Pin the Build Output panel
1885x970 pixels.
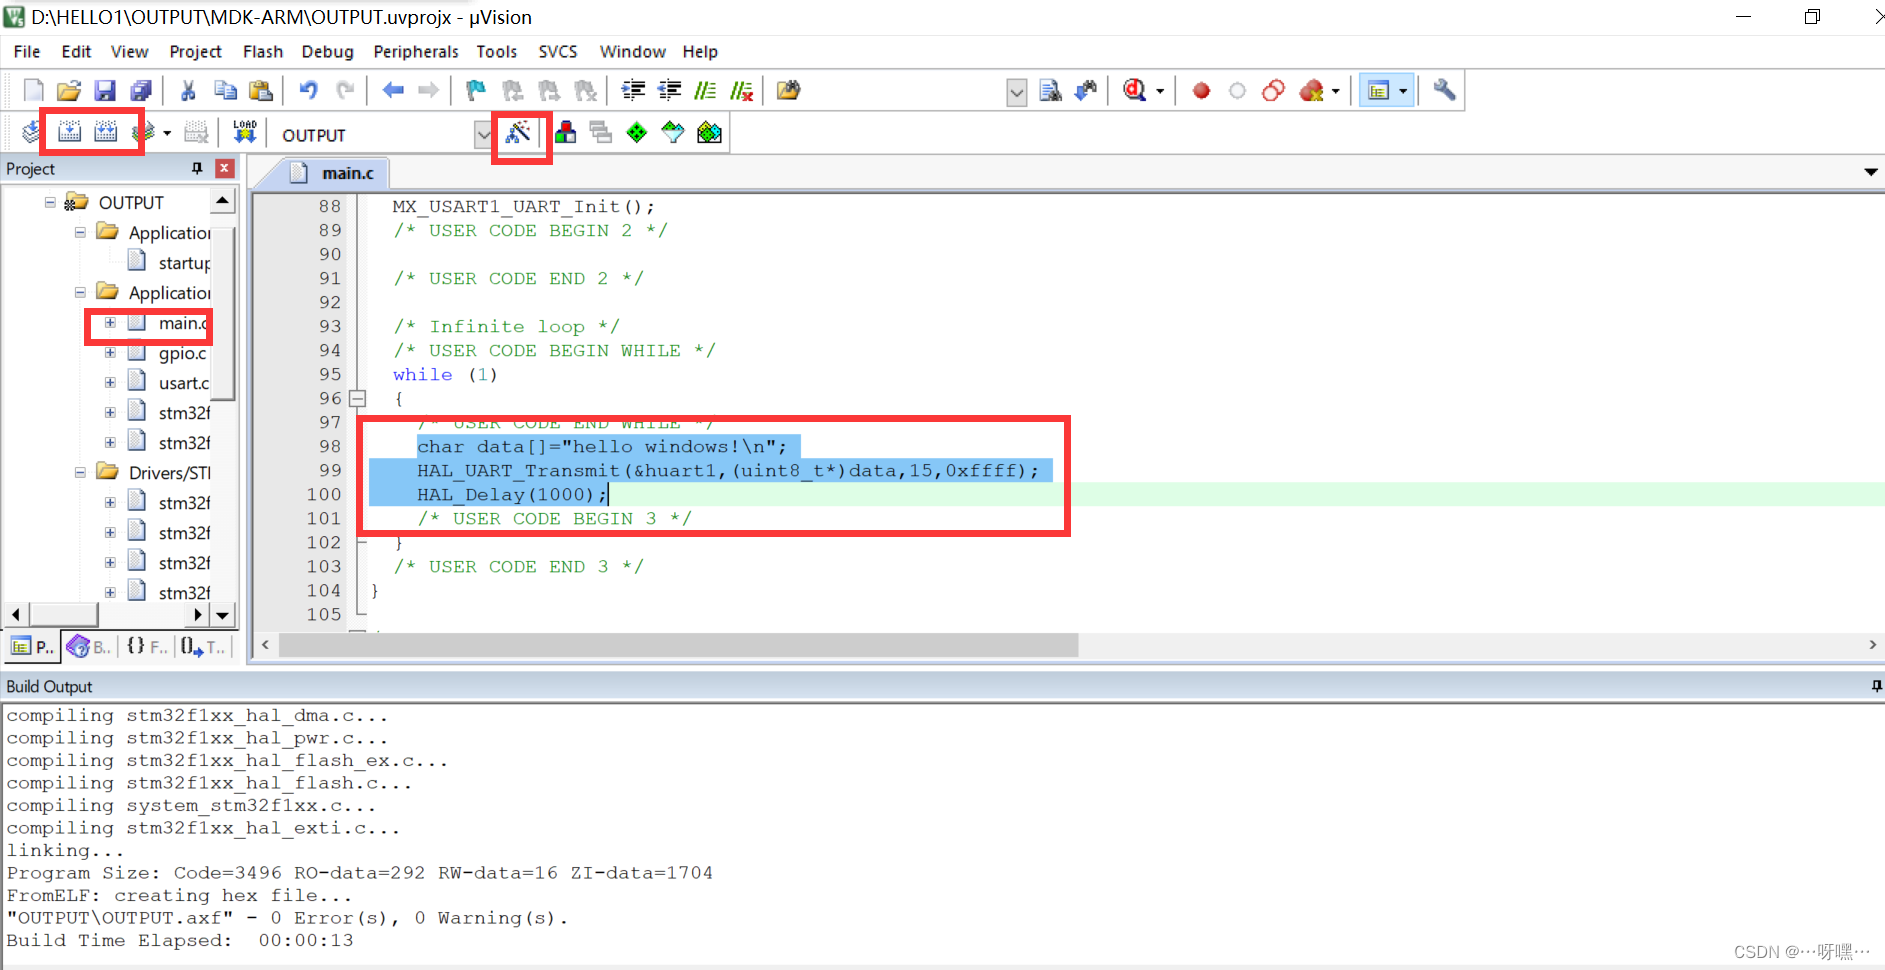[x=1876, y=686]
